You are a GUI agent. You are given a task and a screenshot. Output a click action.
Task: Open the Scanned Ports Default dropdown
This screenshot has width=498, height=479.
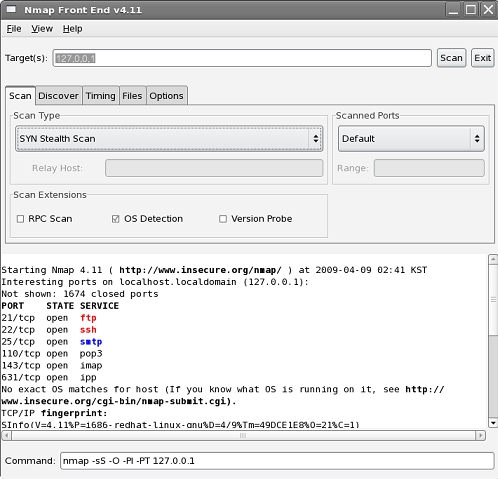411,138
